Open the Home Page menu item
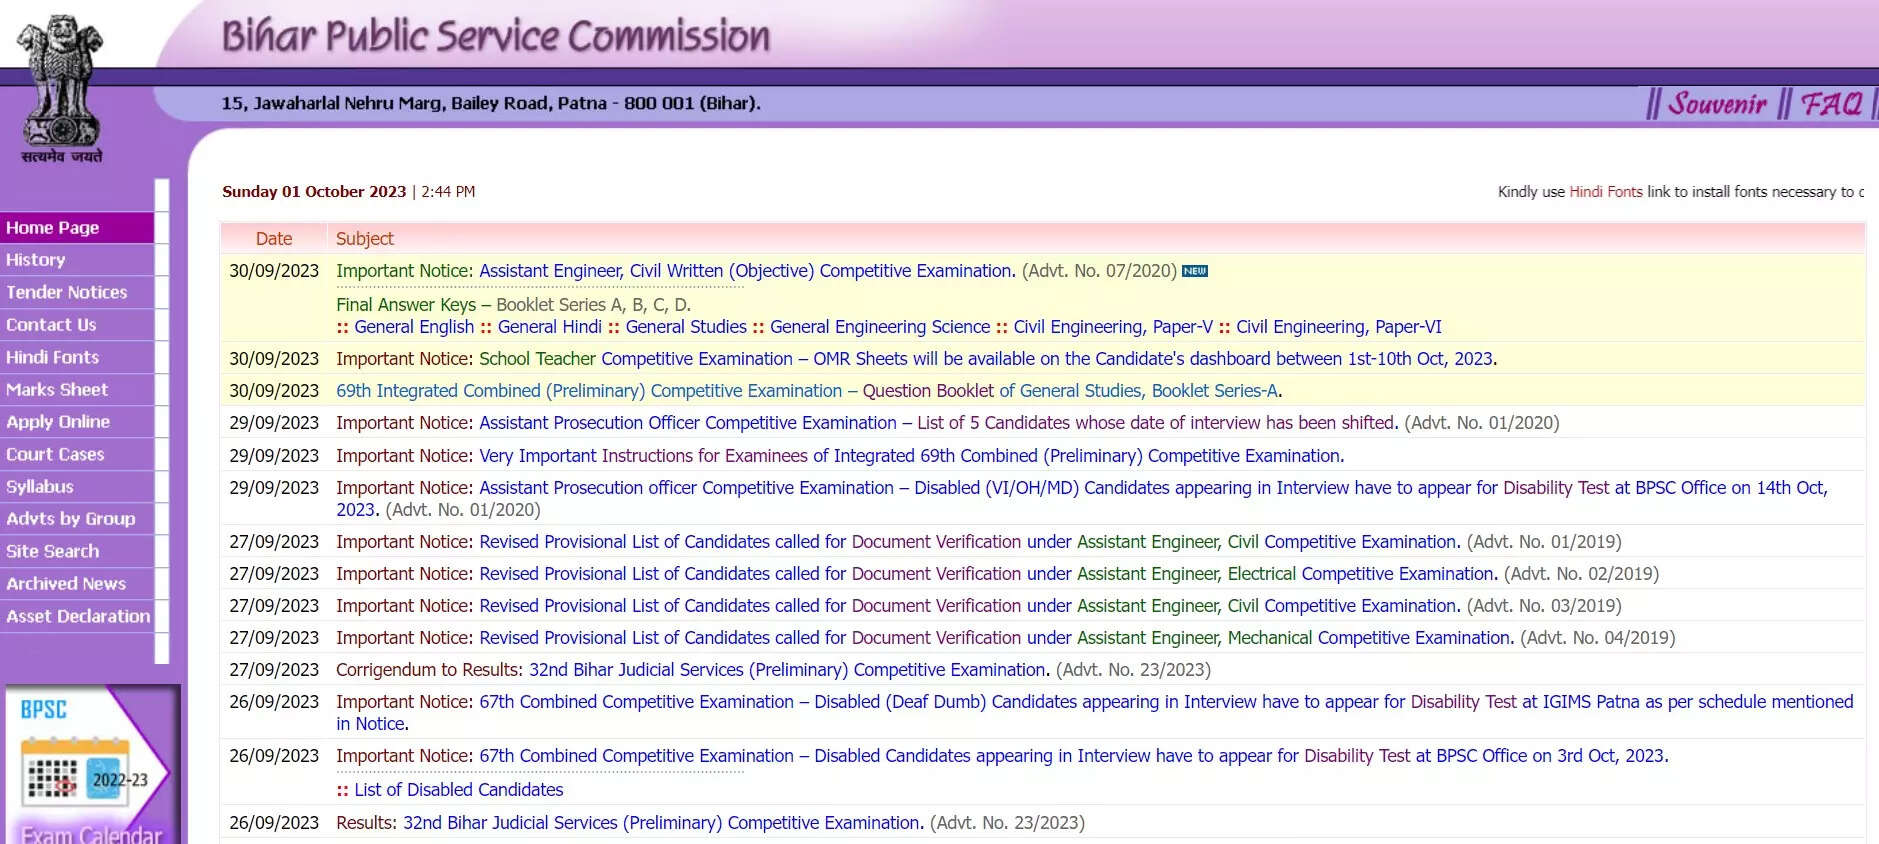Image resolution: width=1879 pixels, height=844 pixels. tap(78, 228)
